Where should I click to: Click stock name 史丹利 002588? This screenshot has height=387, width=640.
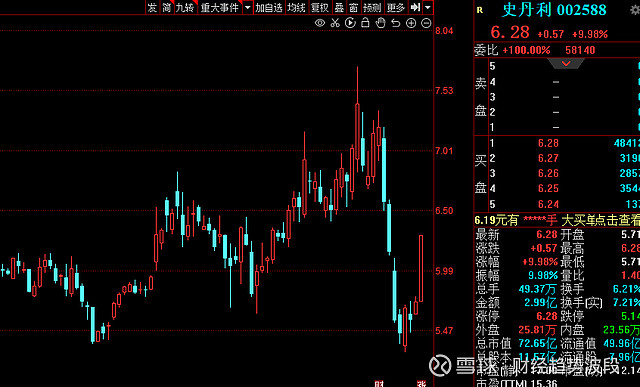554,10
